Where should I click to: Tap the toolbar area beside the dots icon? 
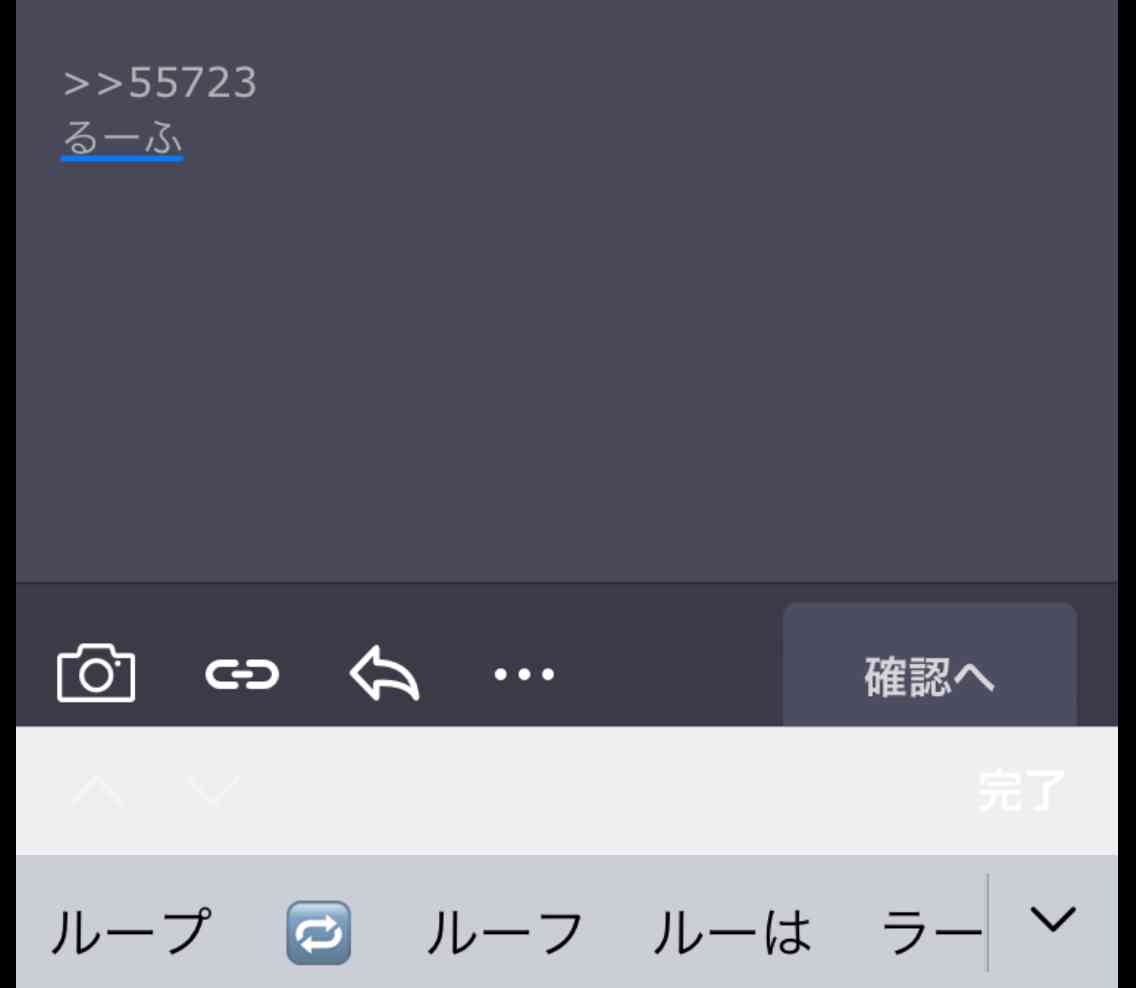pyautogui.click(x=667, y=674)
